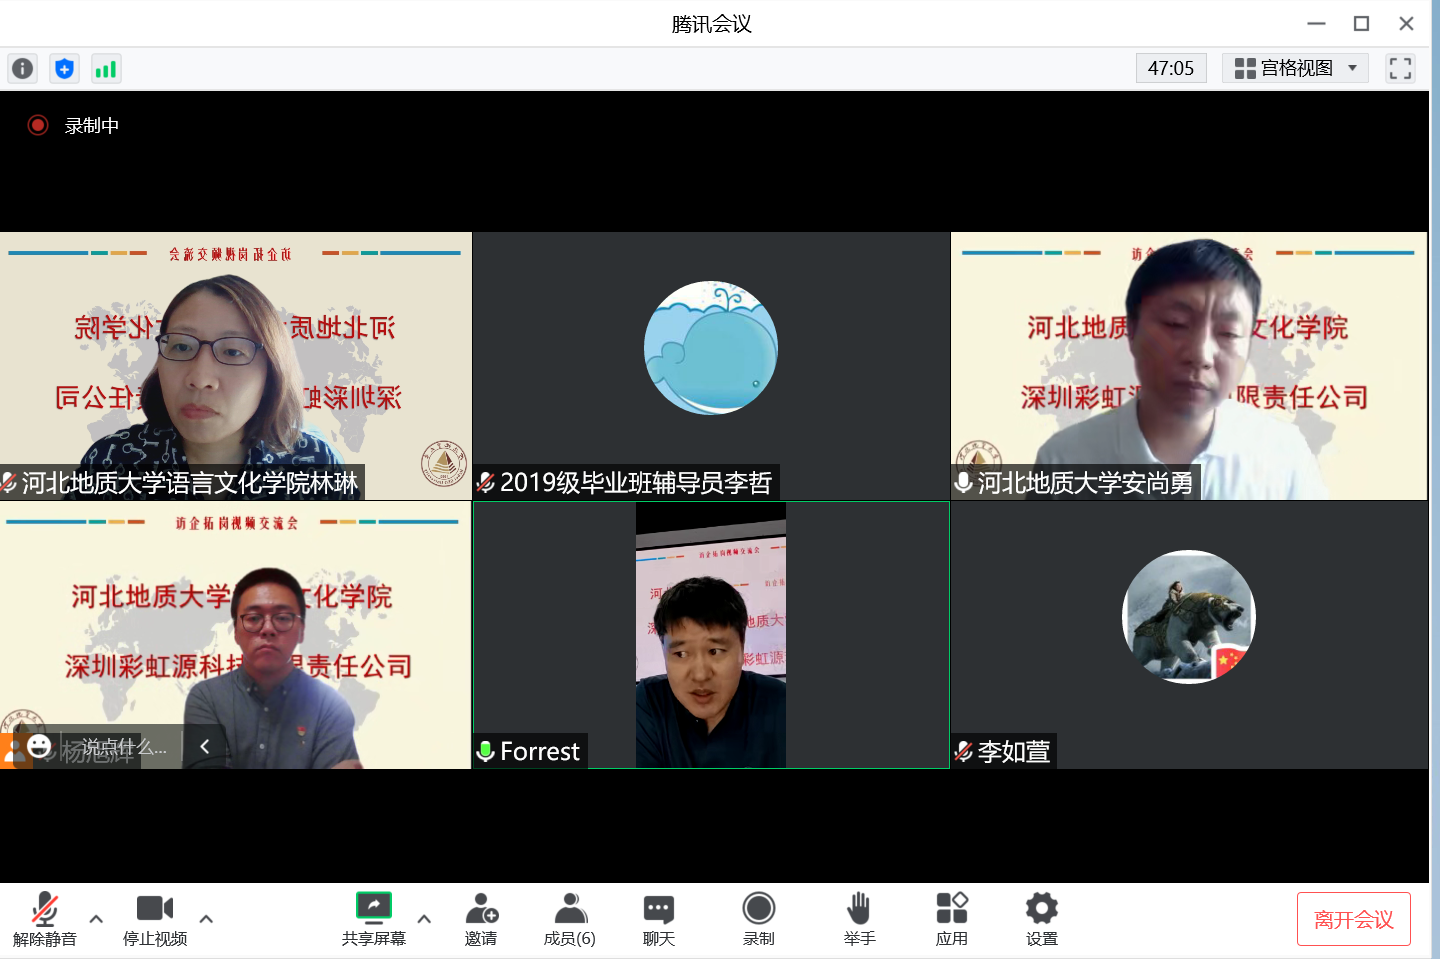The width and height of the screenshot is (1440, 959).
Task: Click the blue security shield icon
Action: (64, 68)
